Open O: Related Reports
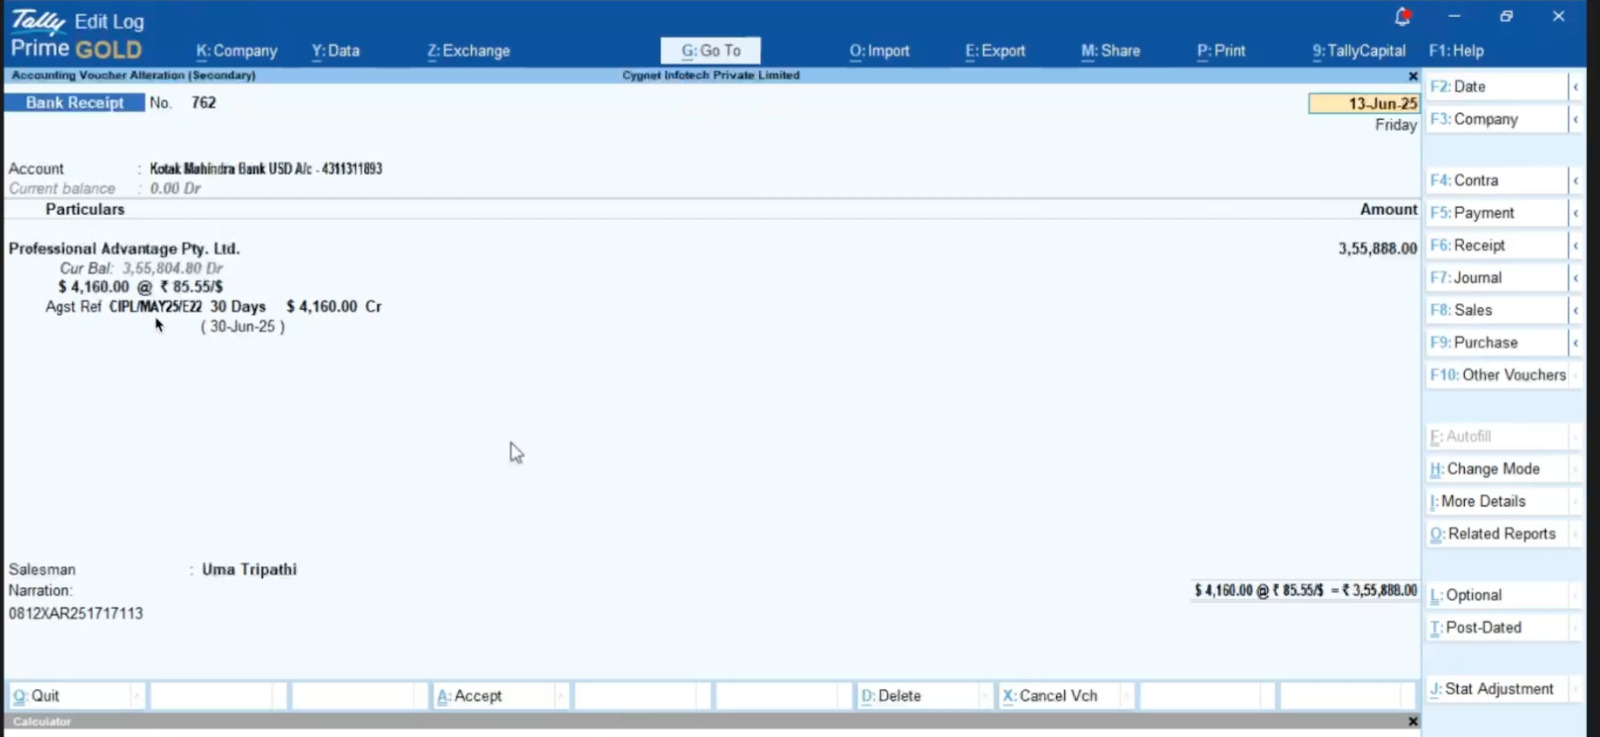The height and width of the screenshot is (737, 1600). [x=1496, y=534]
